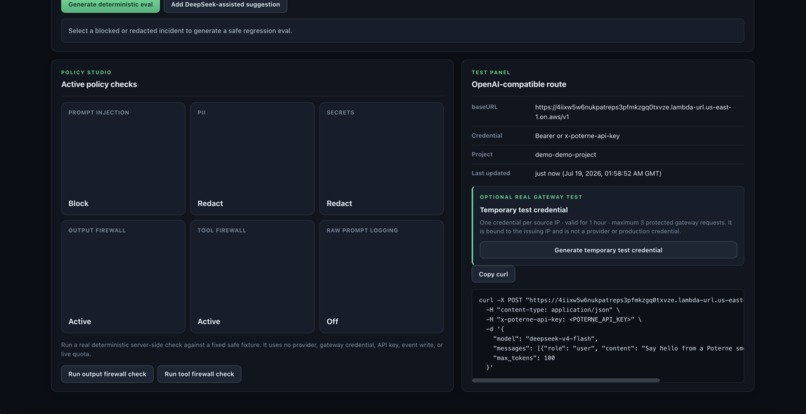Click the 'OpenAI-compatible route' heading
The image size is (806, 414).
click(x=519, y=84)
